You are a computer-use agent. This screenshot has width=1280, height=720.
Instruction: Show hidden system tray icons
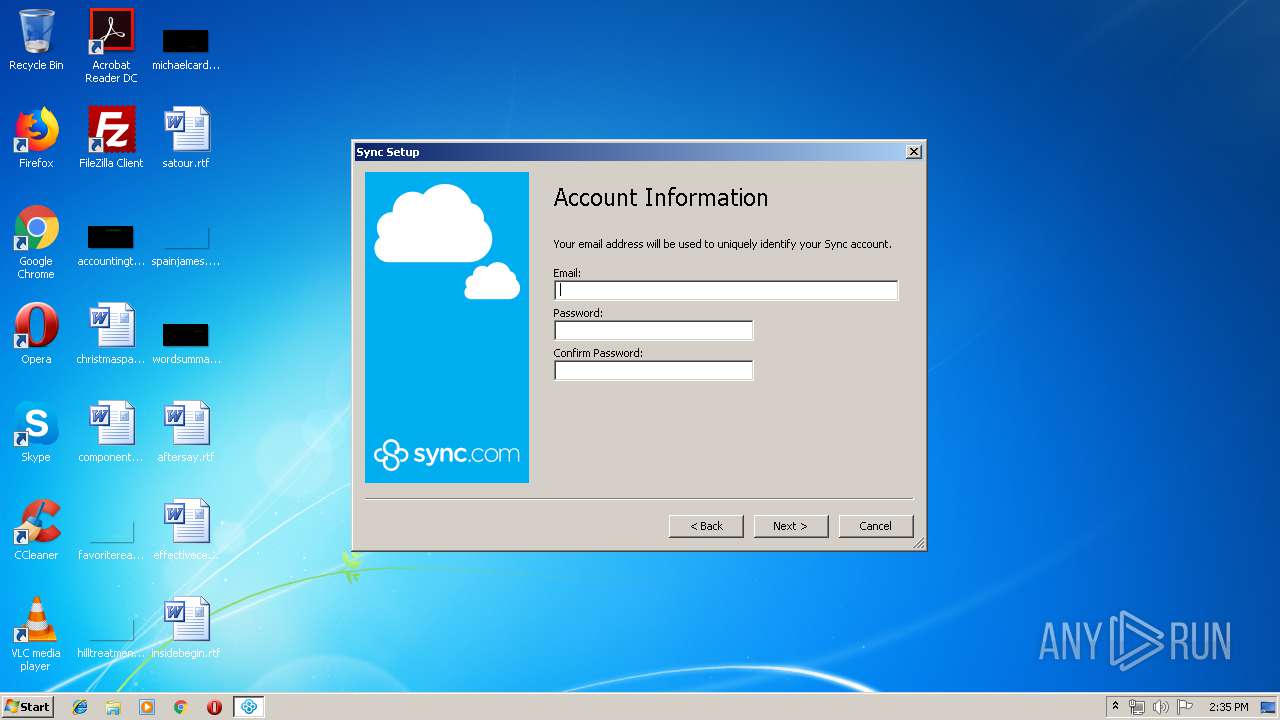1115,707
